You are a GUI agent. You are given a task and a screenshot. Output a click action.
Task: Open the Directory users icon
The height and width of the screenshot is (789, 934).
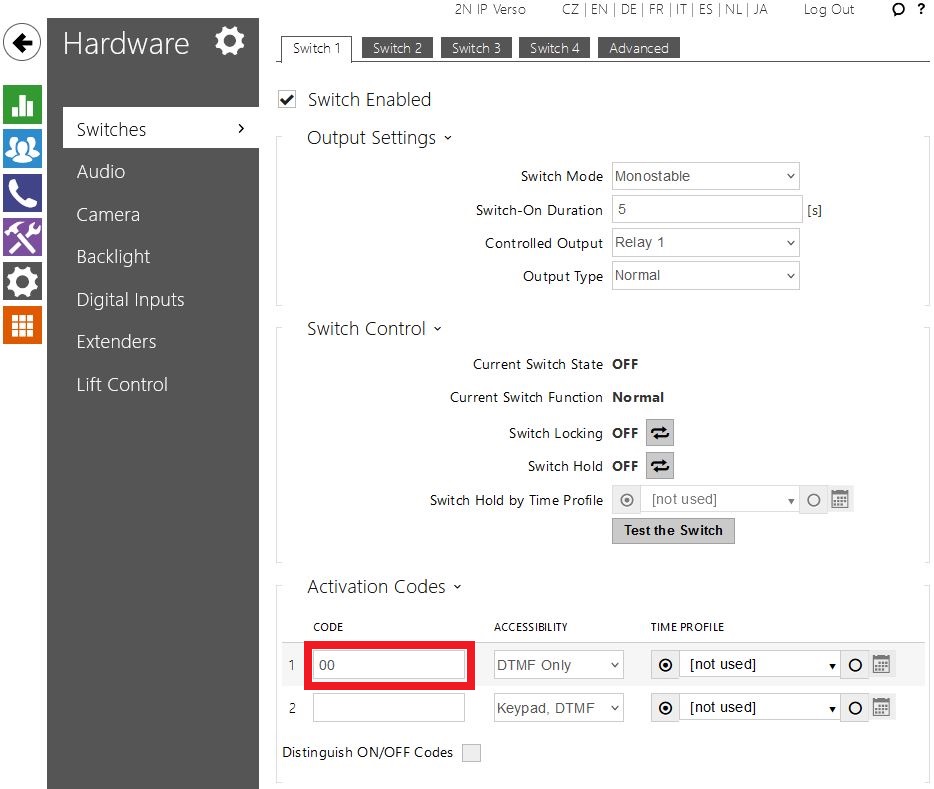pyautogui.click(x=22, y=149)
